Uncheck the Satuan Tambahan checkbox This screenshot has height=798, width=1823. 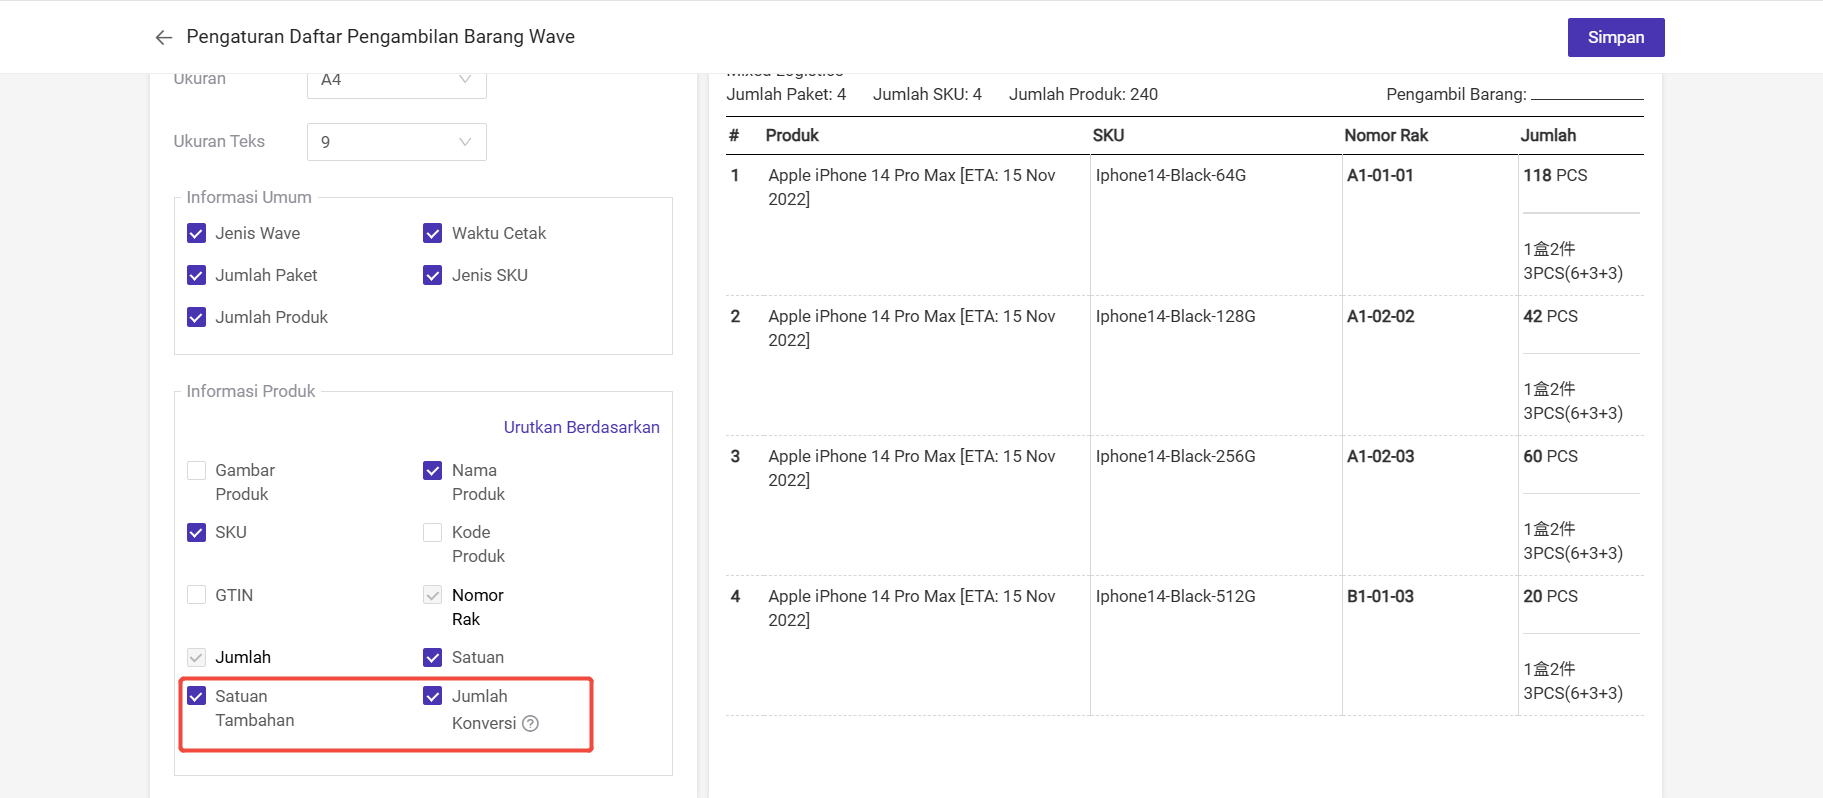coord(196,696)
